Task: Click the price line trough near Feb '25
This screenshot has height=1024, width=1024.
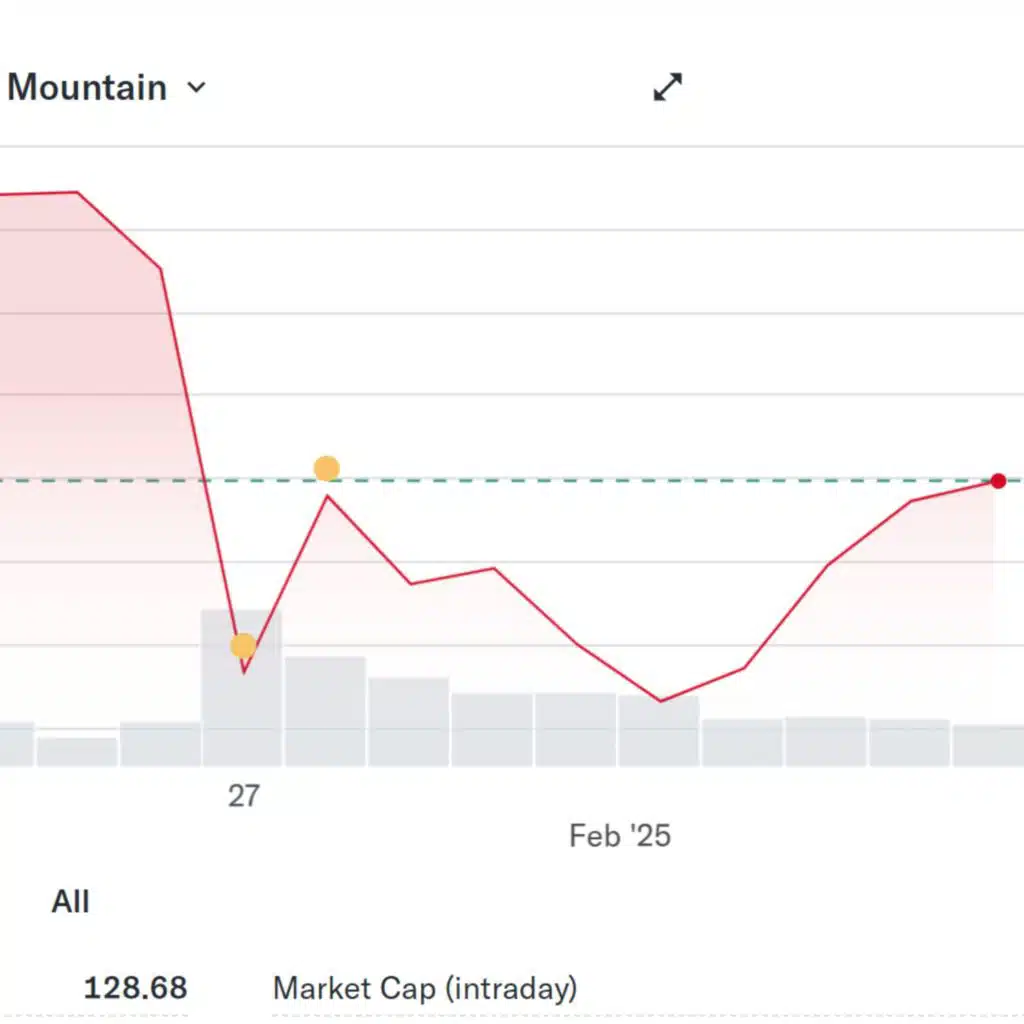Action: pos(660,701)
